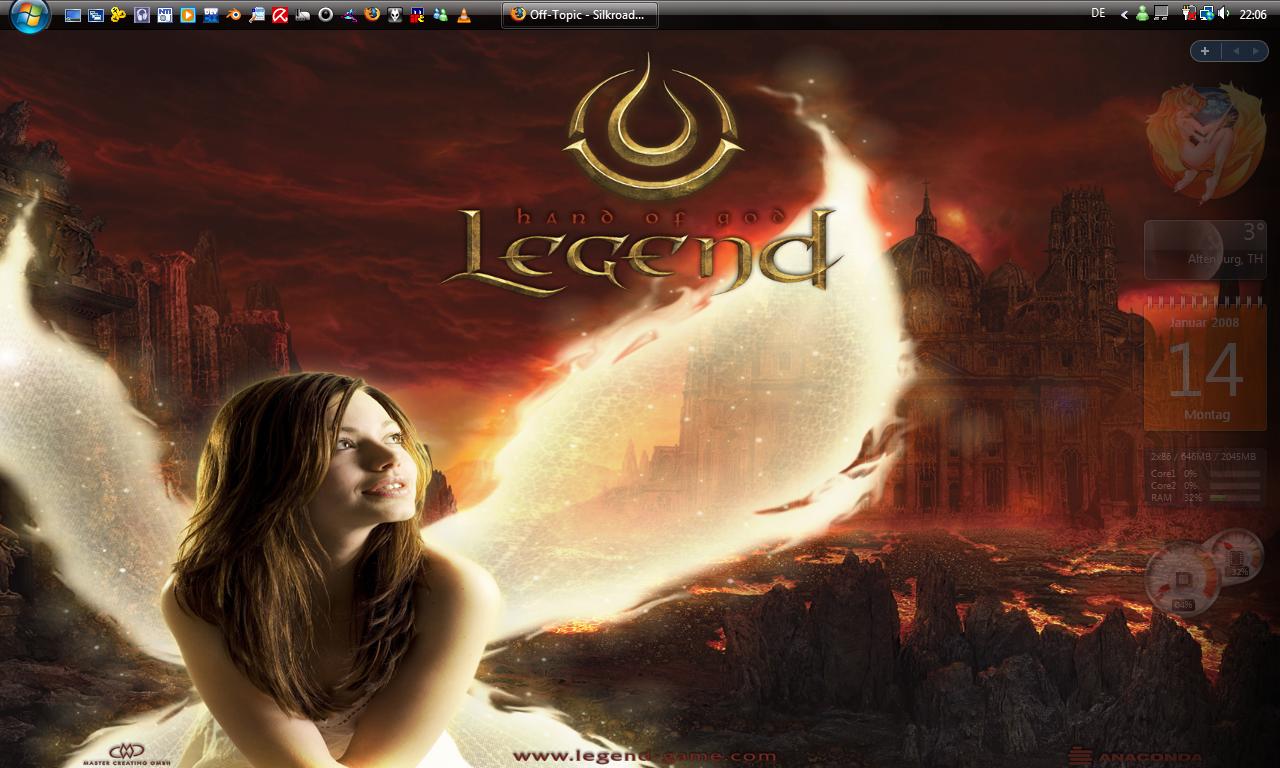Add a gadget with sidebar plus button
Viewport: 1280px width, 768px height.
tap(1205, 51)
